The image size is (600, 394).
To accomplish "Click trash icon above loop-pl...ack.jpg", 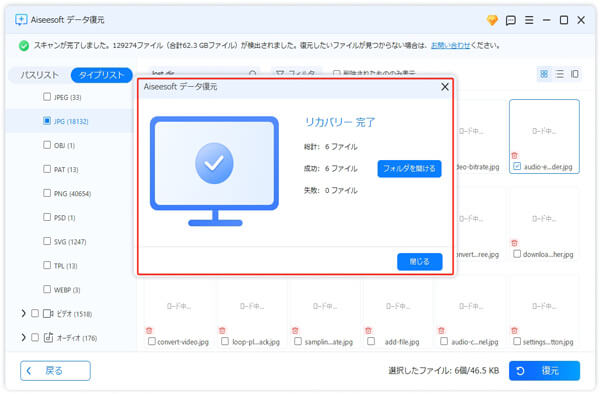I will [x=222, y=330].
